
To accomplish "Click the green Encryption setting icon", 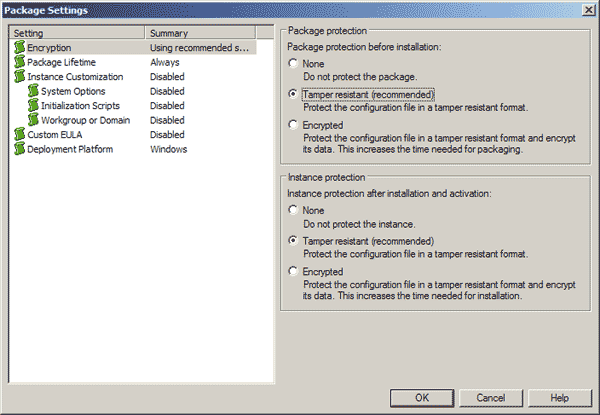I will [x=19, y=47].
